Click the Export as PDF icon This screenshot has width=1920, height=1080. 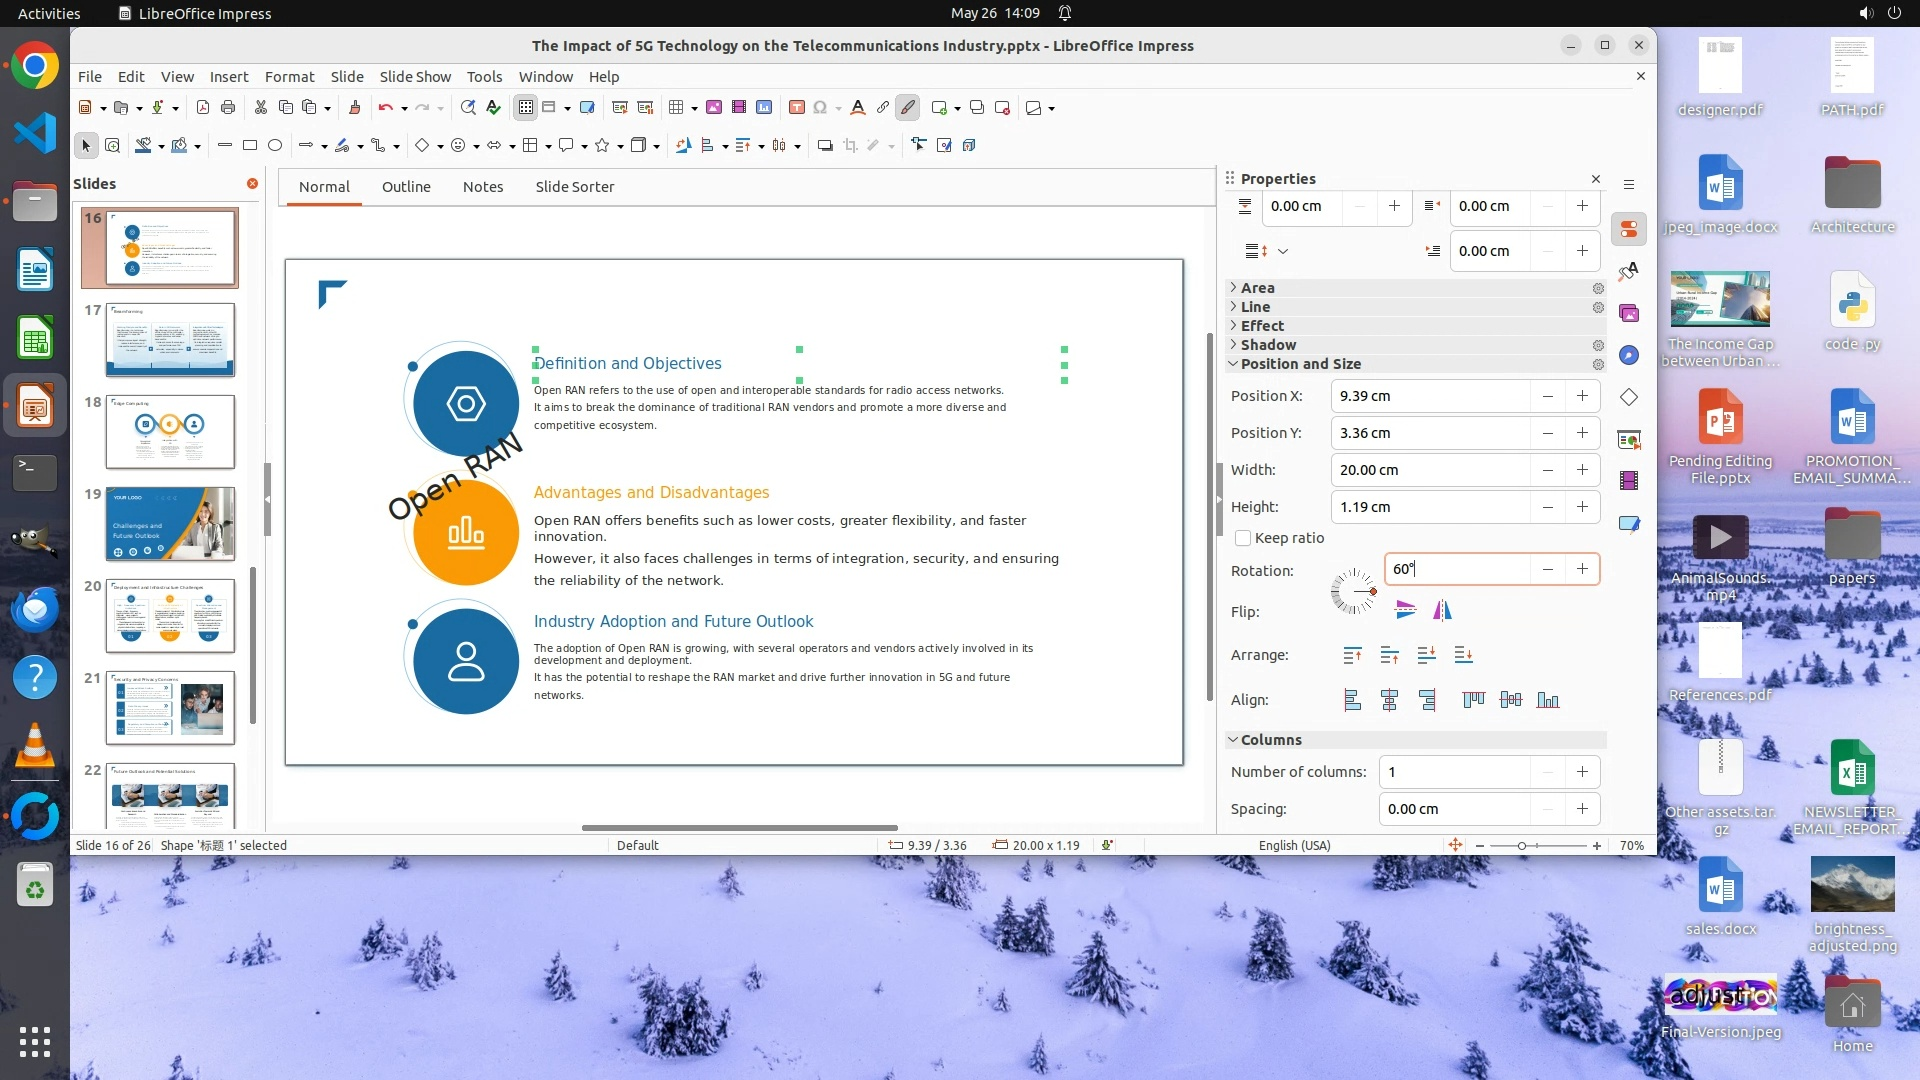tap(203, 108)
